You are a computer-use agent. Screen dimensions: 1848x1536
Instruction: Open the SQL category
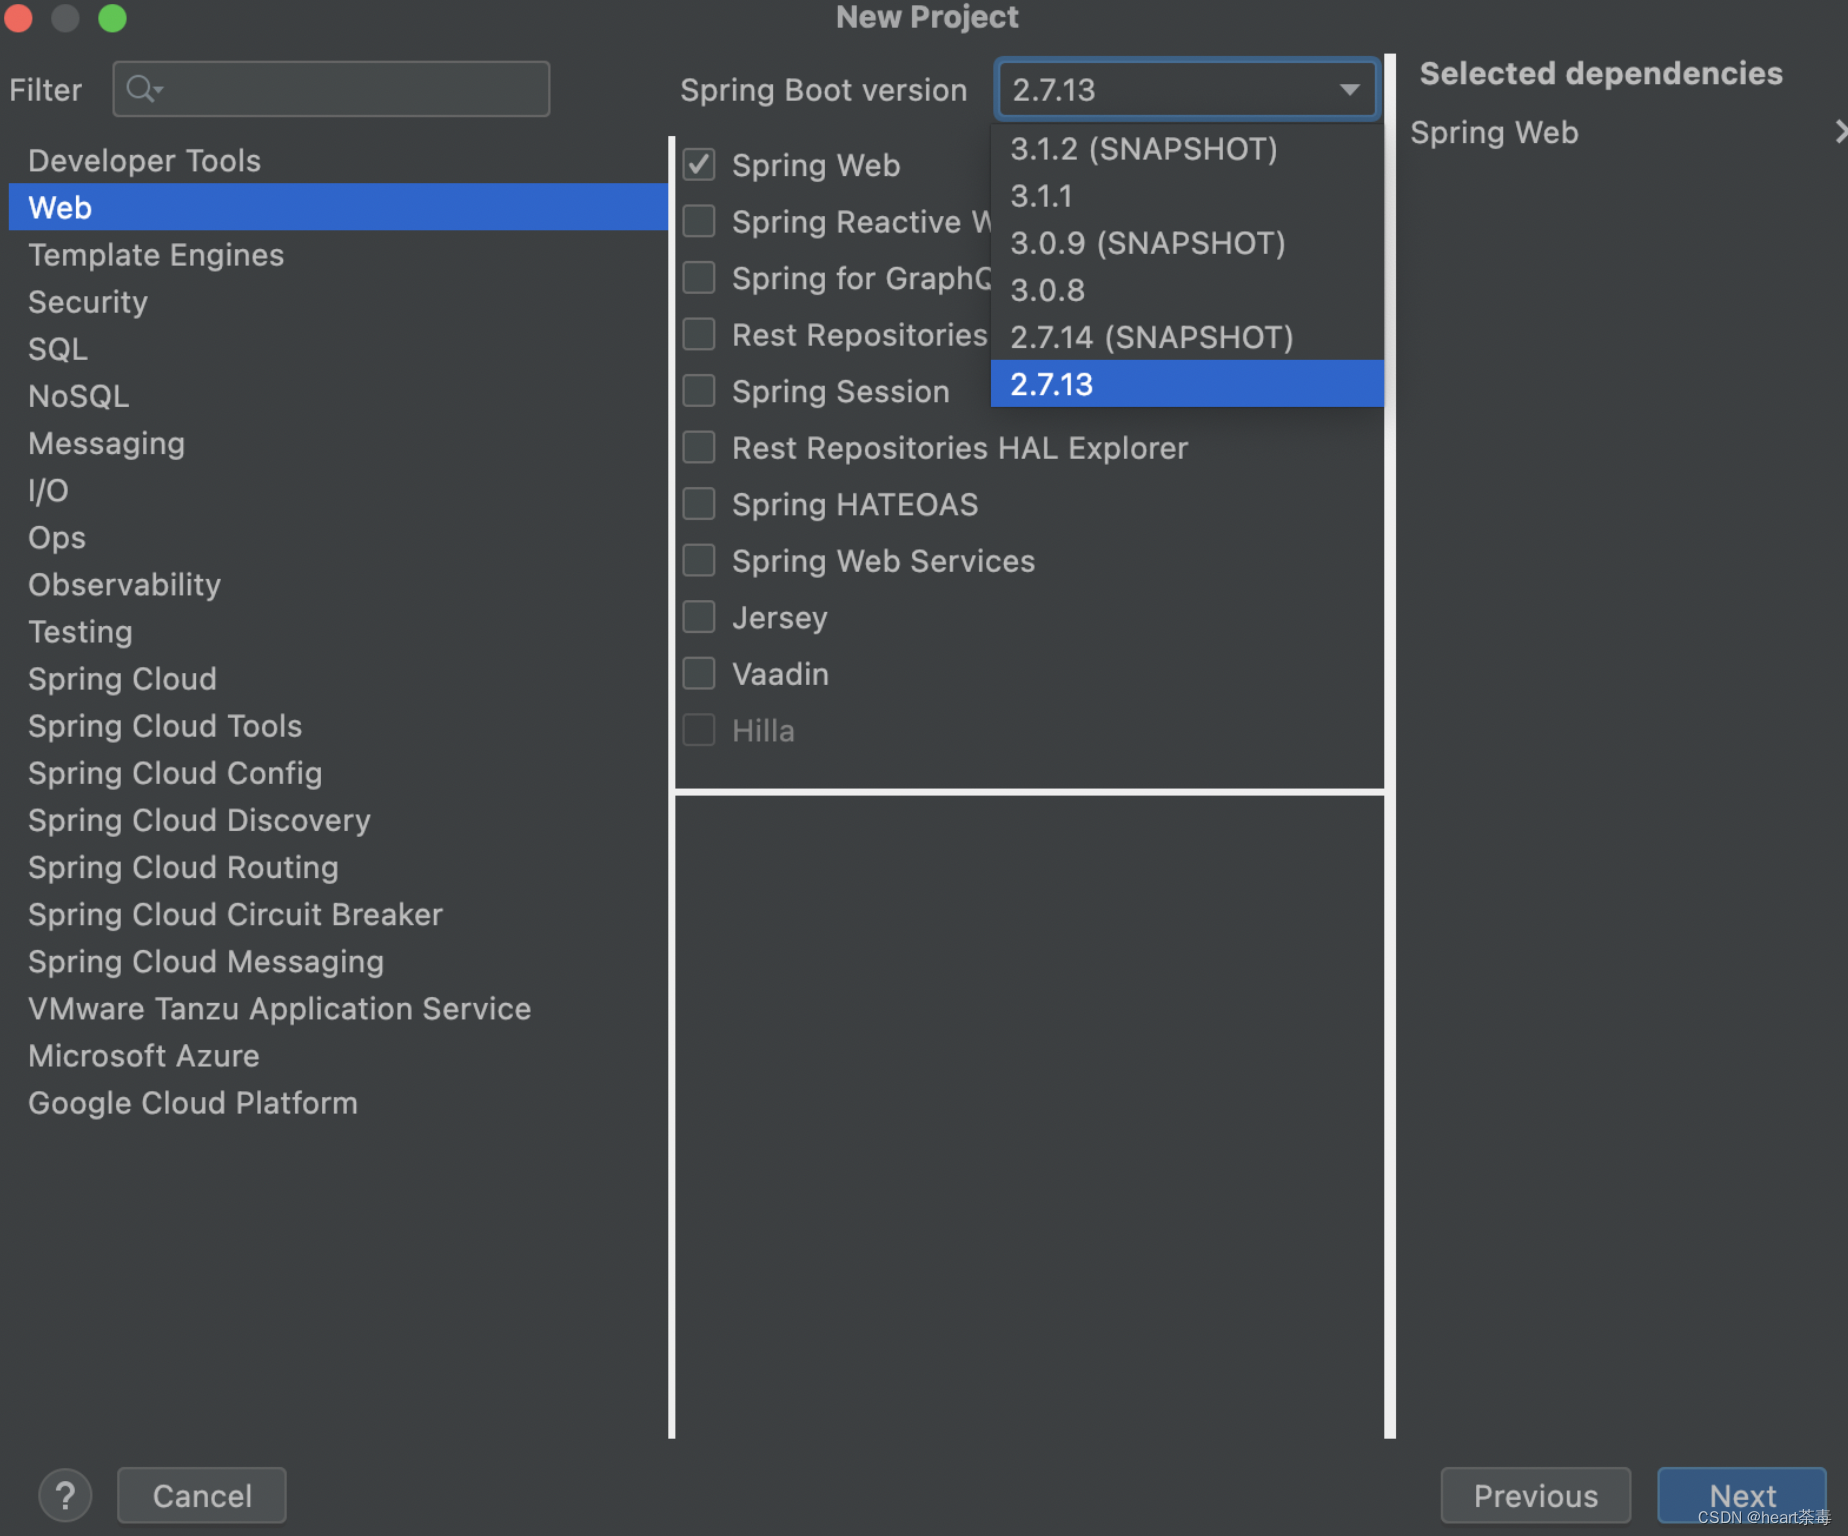coord(338,348)
